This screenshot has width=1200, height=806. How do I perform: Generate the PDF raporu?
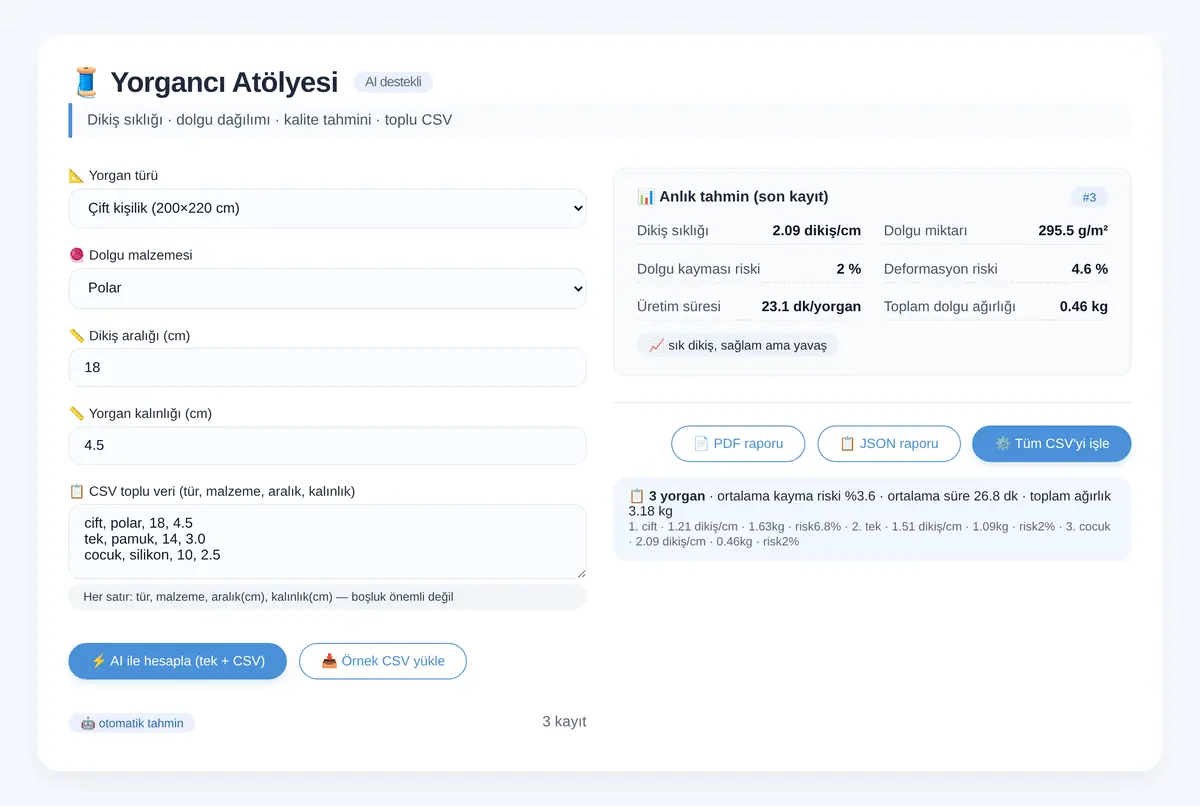738,444
